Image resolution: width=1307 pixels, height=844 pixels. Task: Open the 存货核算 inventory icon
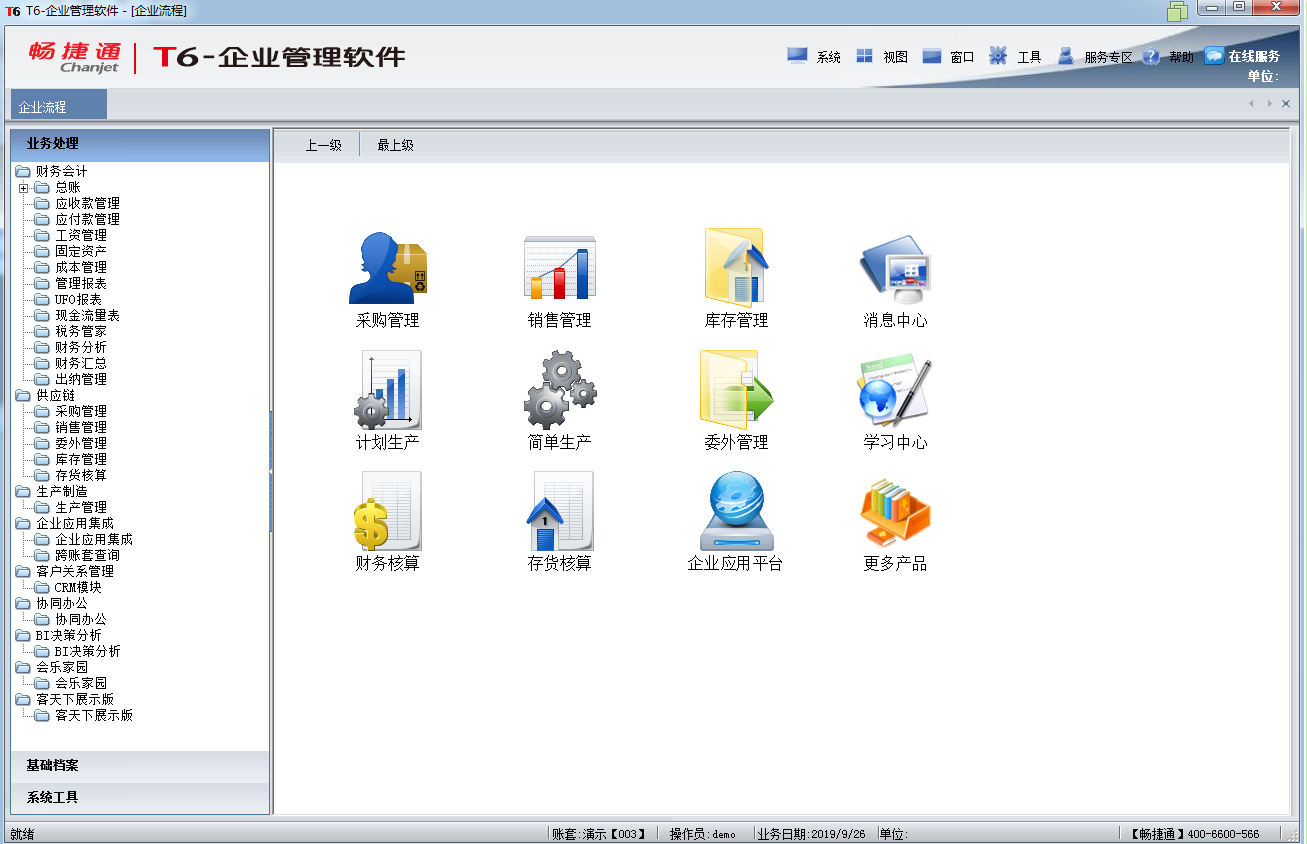[560, 511]
